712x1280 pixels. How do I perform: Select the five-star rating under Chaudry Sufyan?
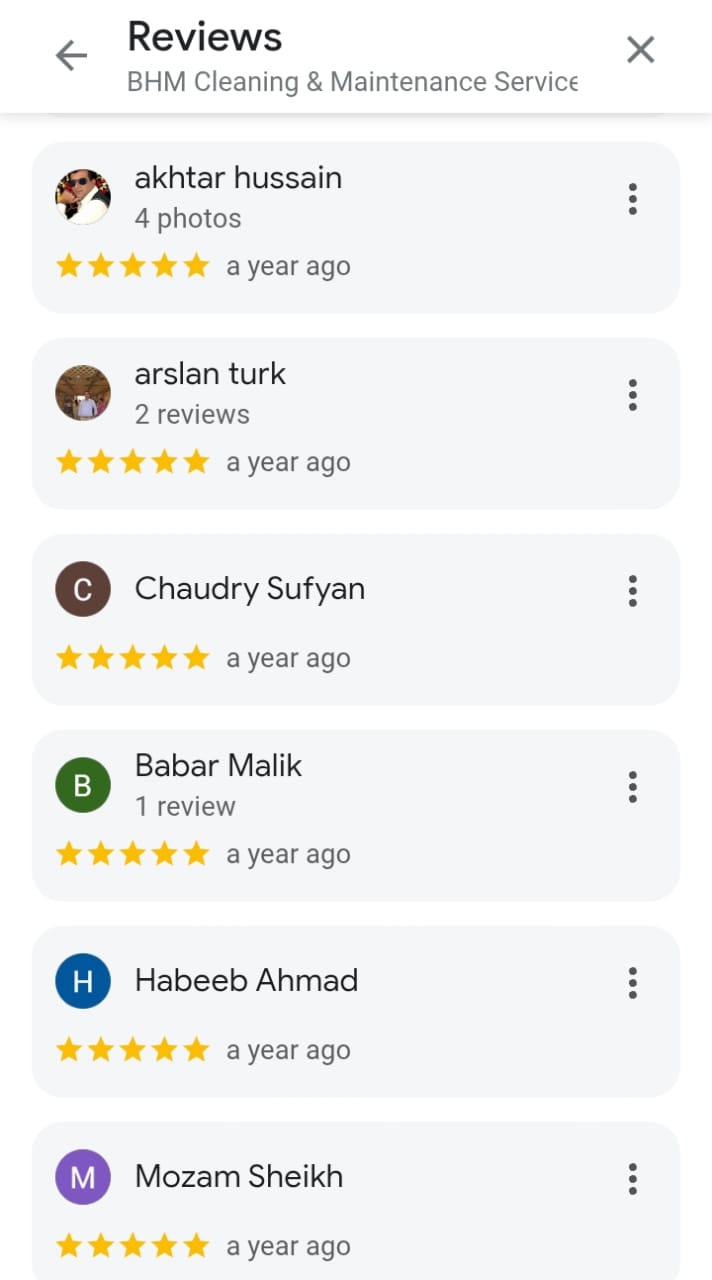point(131,657)
